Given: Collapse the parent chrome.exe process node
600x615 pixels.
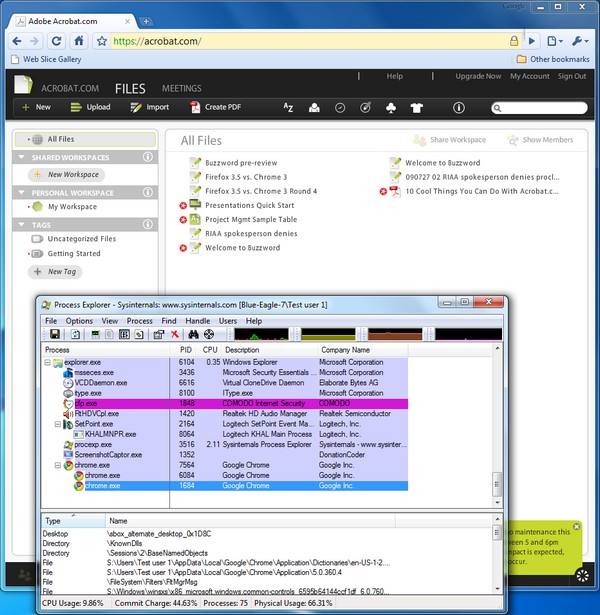Looking at the screenshot, I should [x=58, y=465].
